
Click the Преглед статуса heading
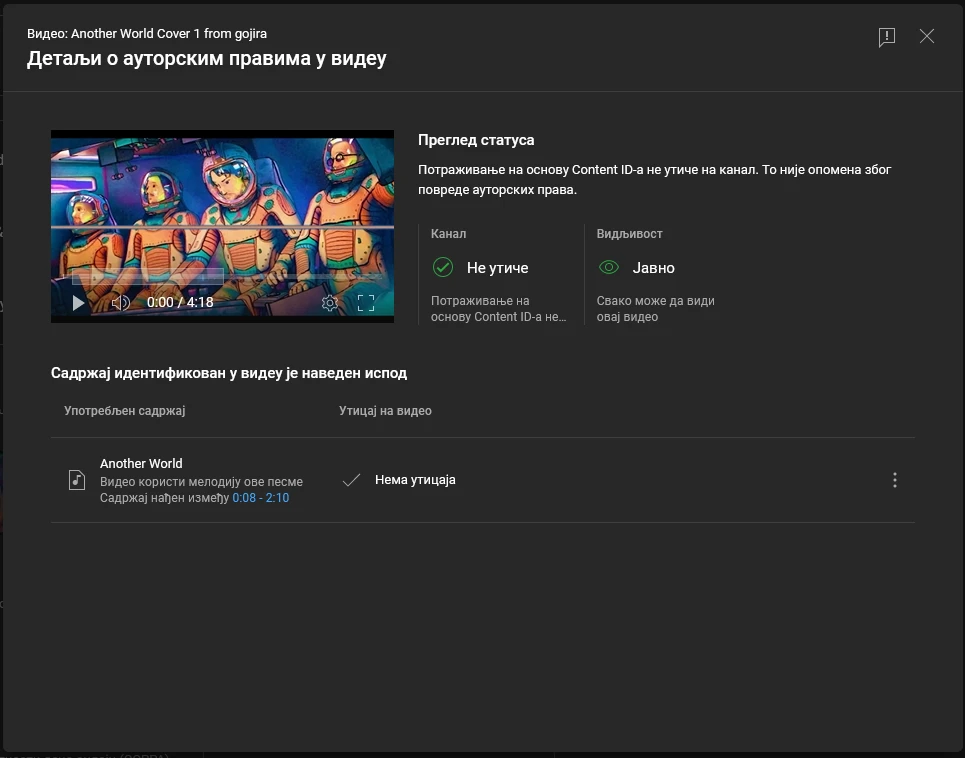[476, 140]
